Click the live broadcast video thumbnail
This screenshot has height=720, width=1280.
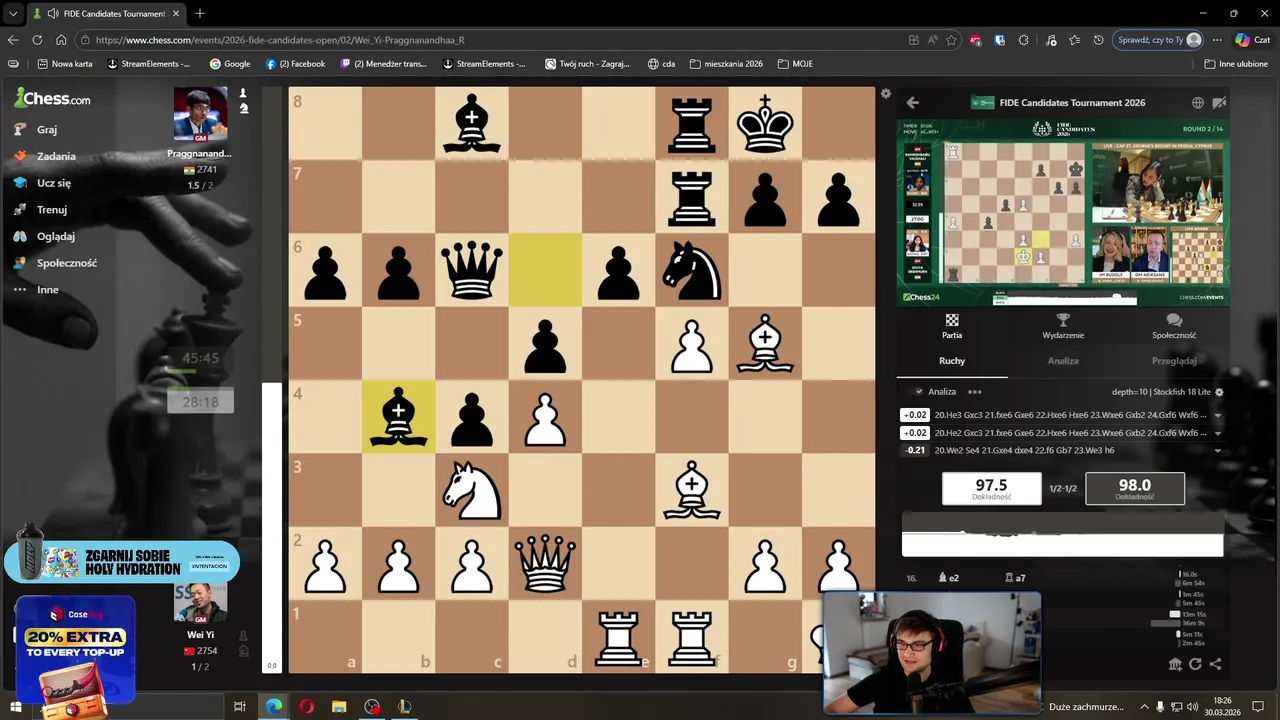point(1062,212)
